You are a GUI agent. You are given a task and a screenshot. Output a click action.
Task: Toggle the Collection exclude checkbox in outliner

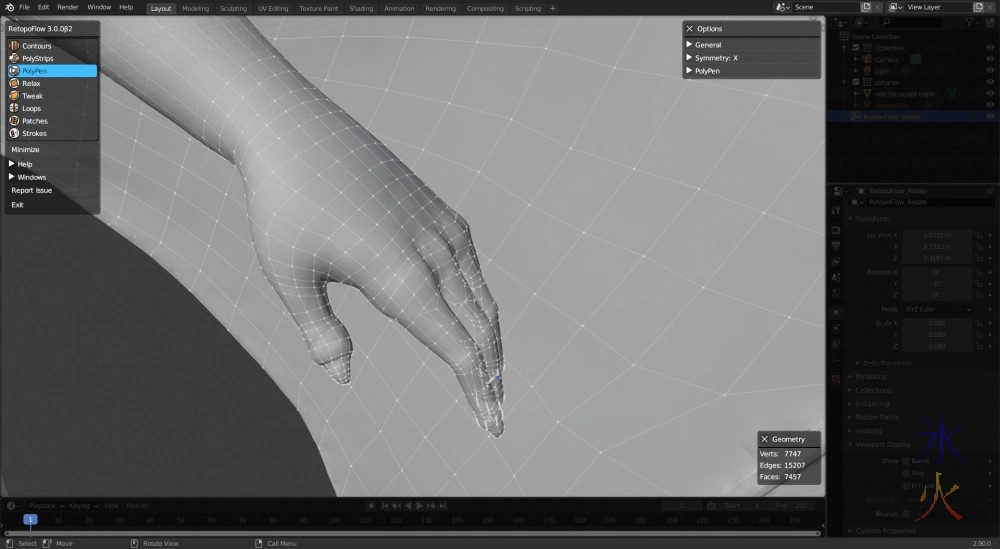pos(856,48)
